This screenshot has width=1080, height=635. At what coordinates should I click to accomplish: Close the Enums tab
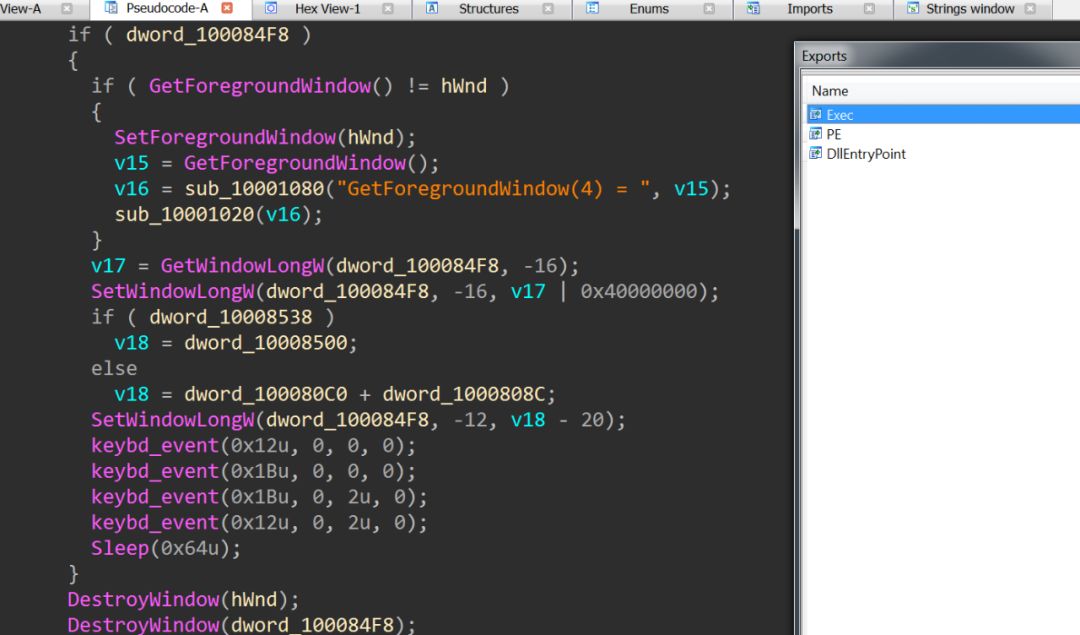[709, 9]
